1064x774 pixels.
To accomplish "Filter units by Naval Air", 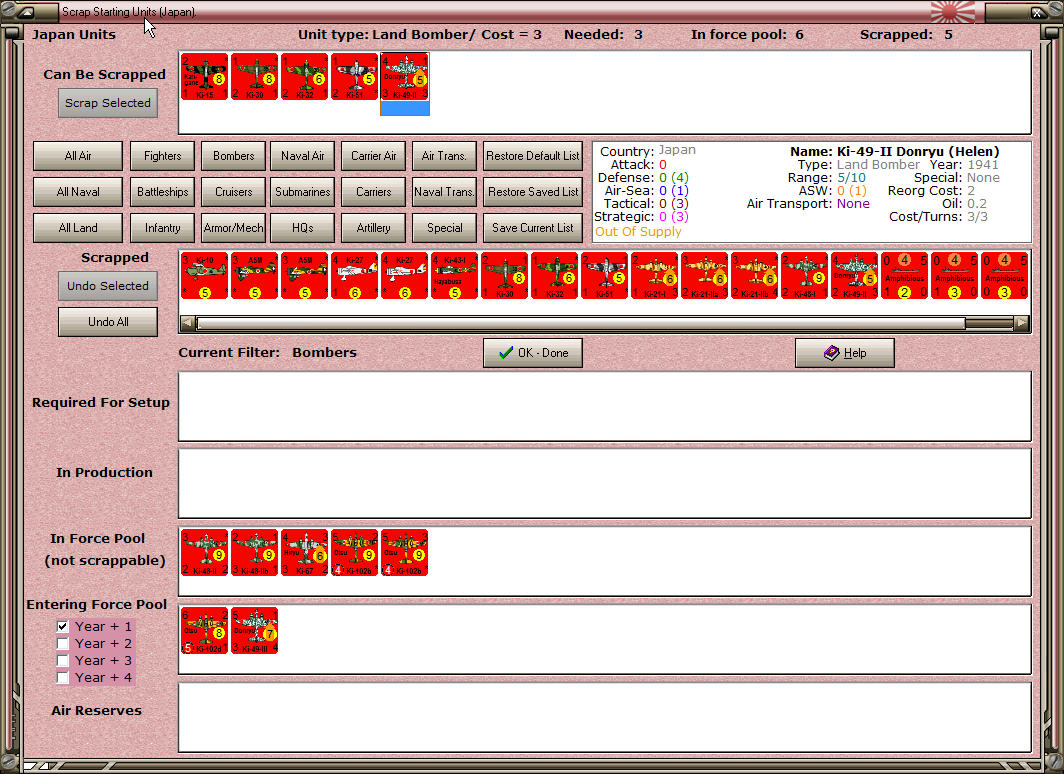I will [303, 156].
